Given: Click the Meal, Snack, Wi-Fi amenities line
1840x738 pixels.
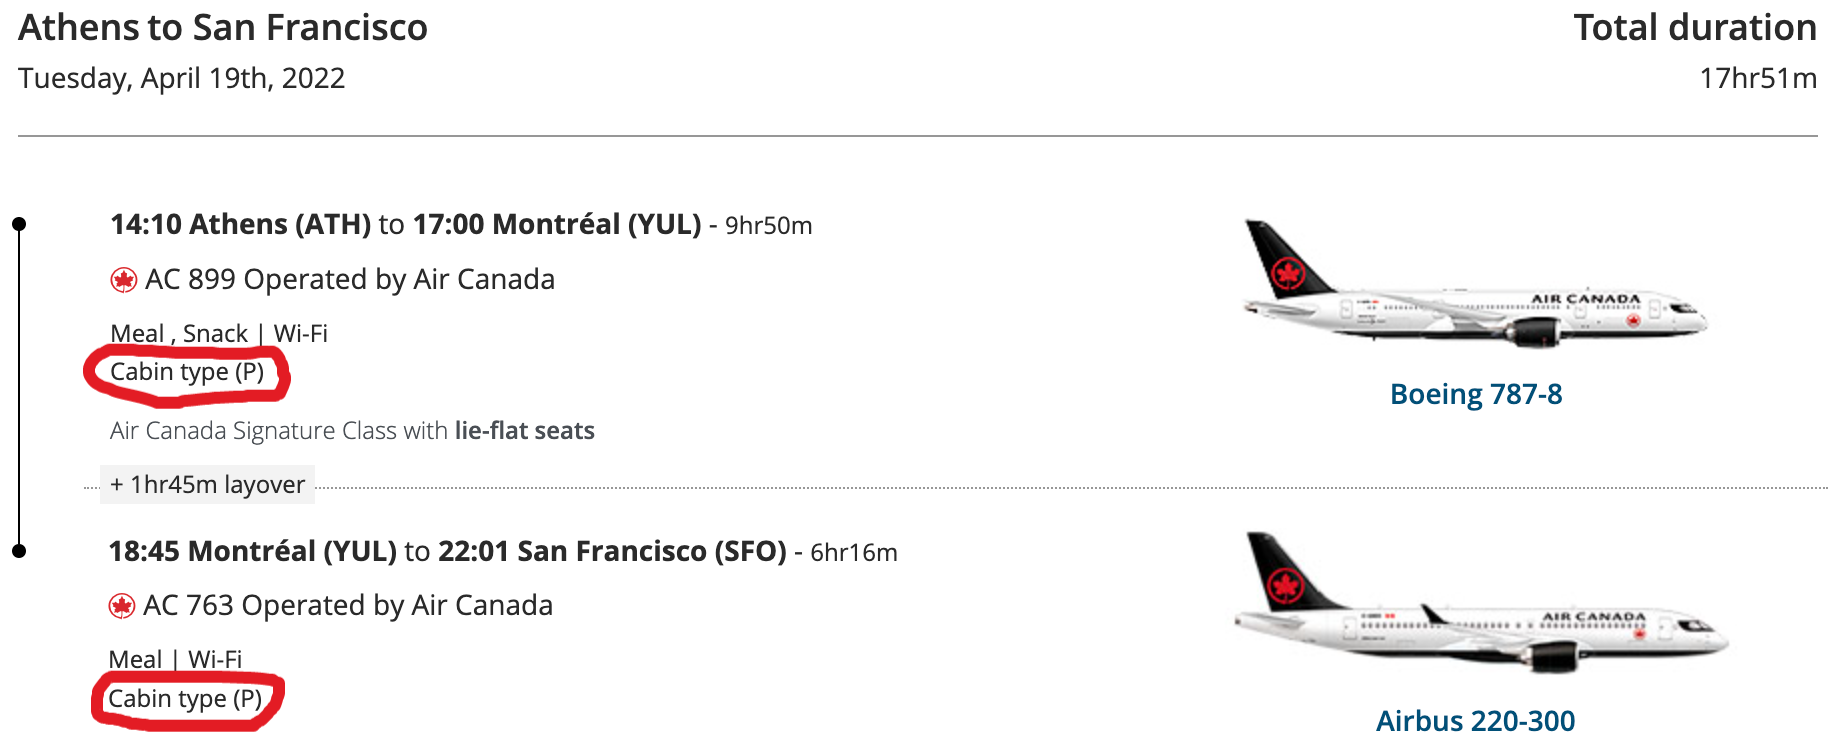Looking at the screenshot, I should [219, 333].
